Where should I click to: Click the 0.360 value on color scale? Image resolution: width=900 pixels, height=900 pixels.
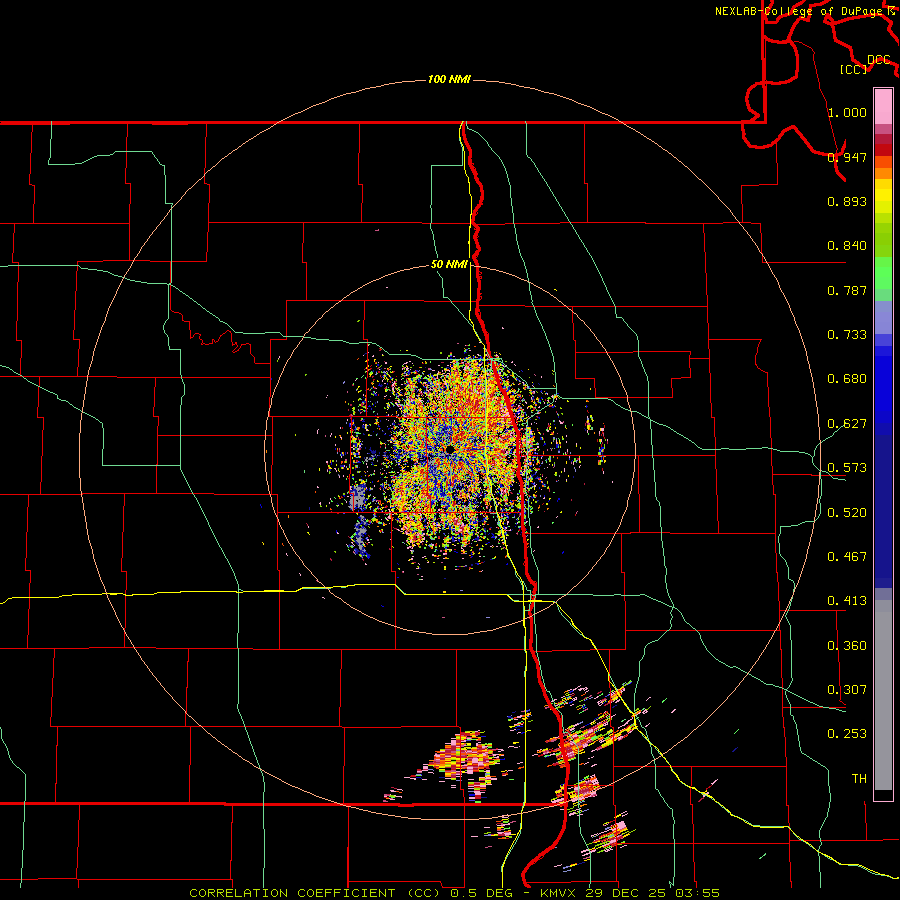point(847,646)
